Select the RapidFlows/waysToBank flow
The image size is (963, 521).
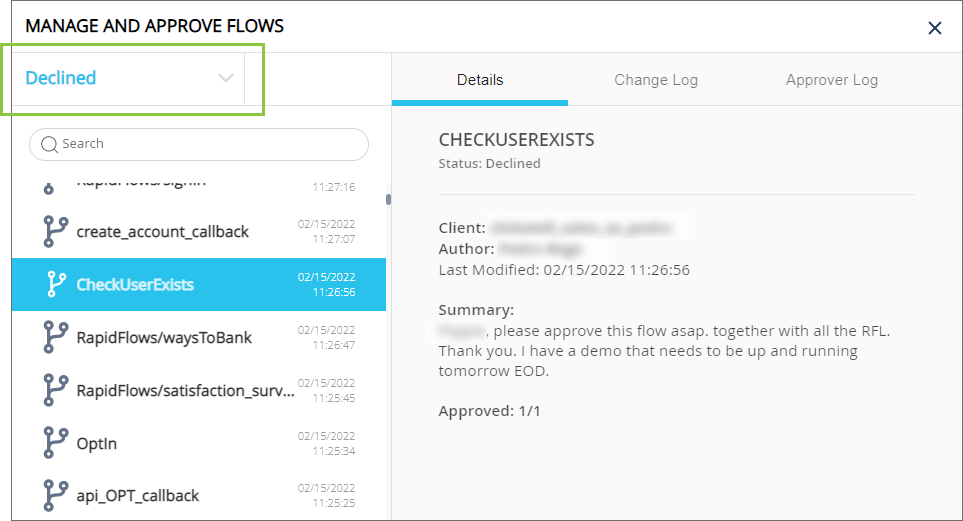coord(164,338)
